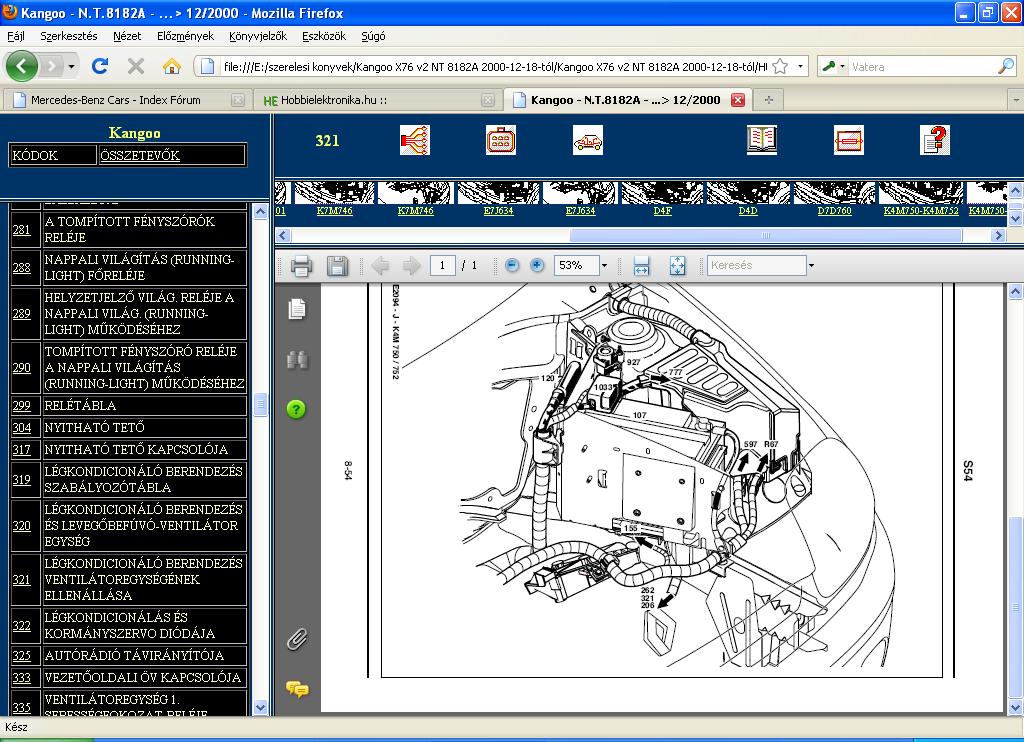Click the connector icon in header

[501, 140]
